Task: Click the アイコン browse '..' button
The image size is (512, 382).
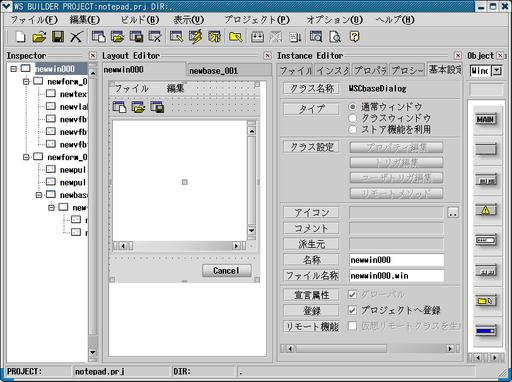Action: click(453, 212)
